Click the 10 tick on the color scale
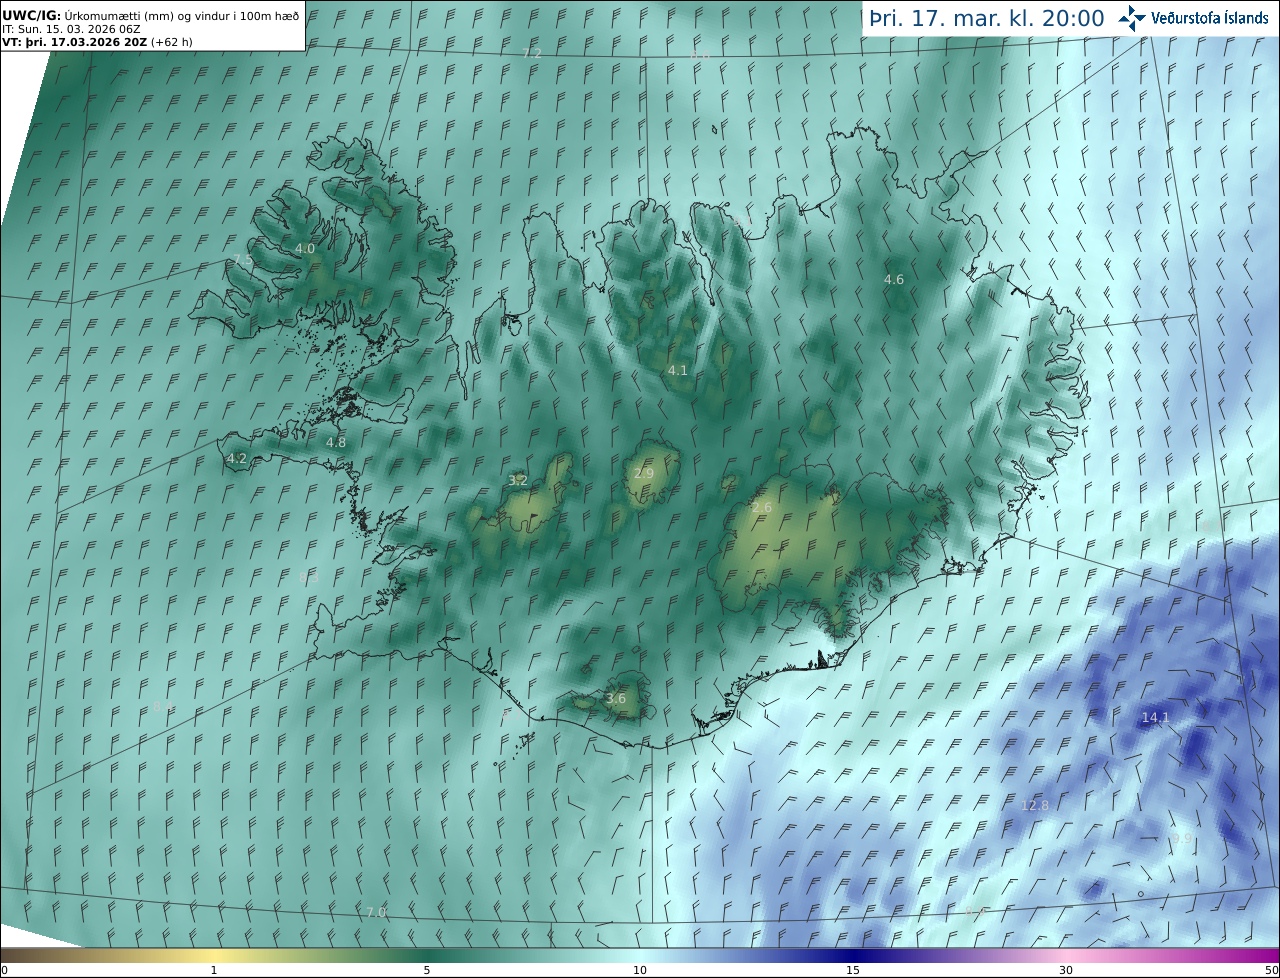This screenshot has height=978, width=1280. pyautogui.click(x=640, y=970)
